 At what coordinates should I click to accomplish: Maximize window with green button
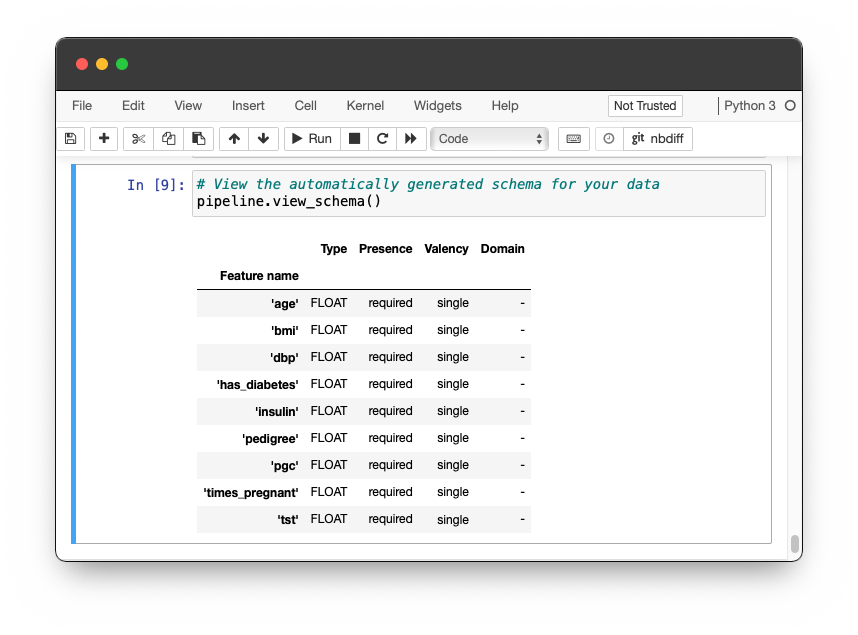pyautogui.click(x=122, y=64)
